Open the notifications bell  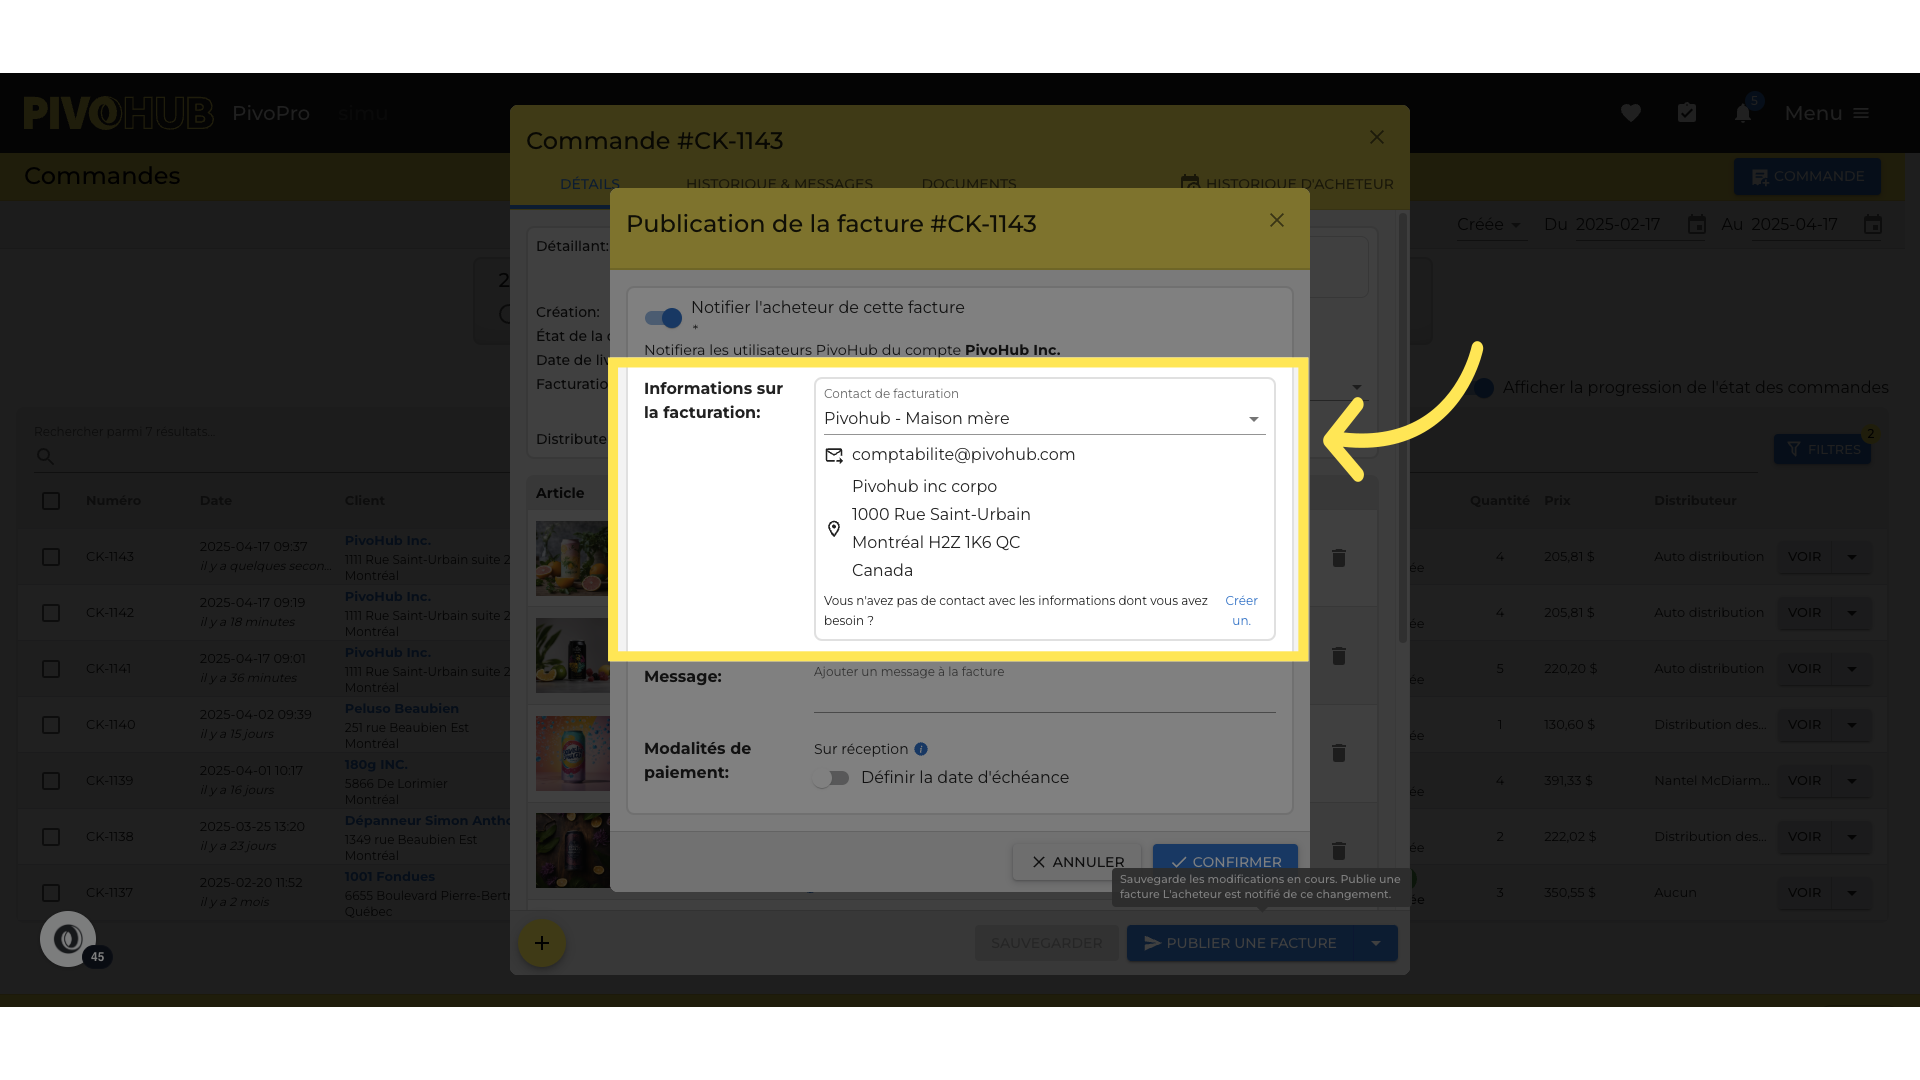click(x=1743, y=113)
